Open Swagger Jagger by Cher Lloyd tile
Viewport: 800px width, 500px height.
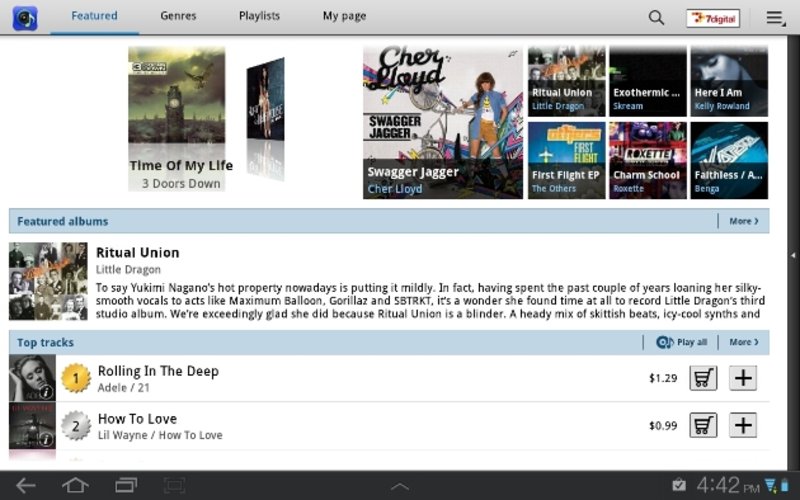point(443,122)
